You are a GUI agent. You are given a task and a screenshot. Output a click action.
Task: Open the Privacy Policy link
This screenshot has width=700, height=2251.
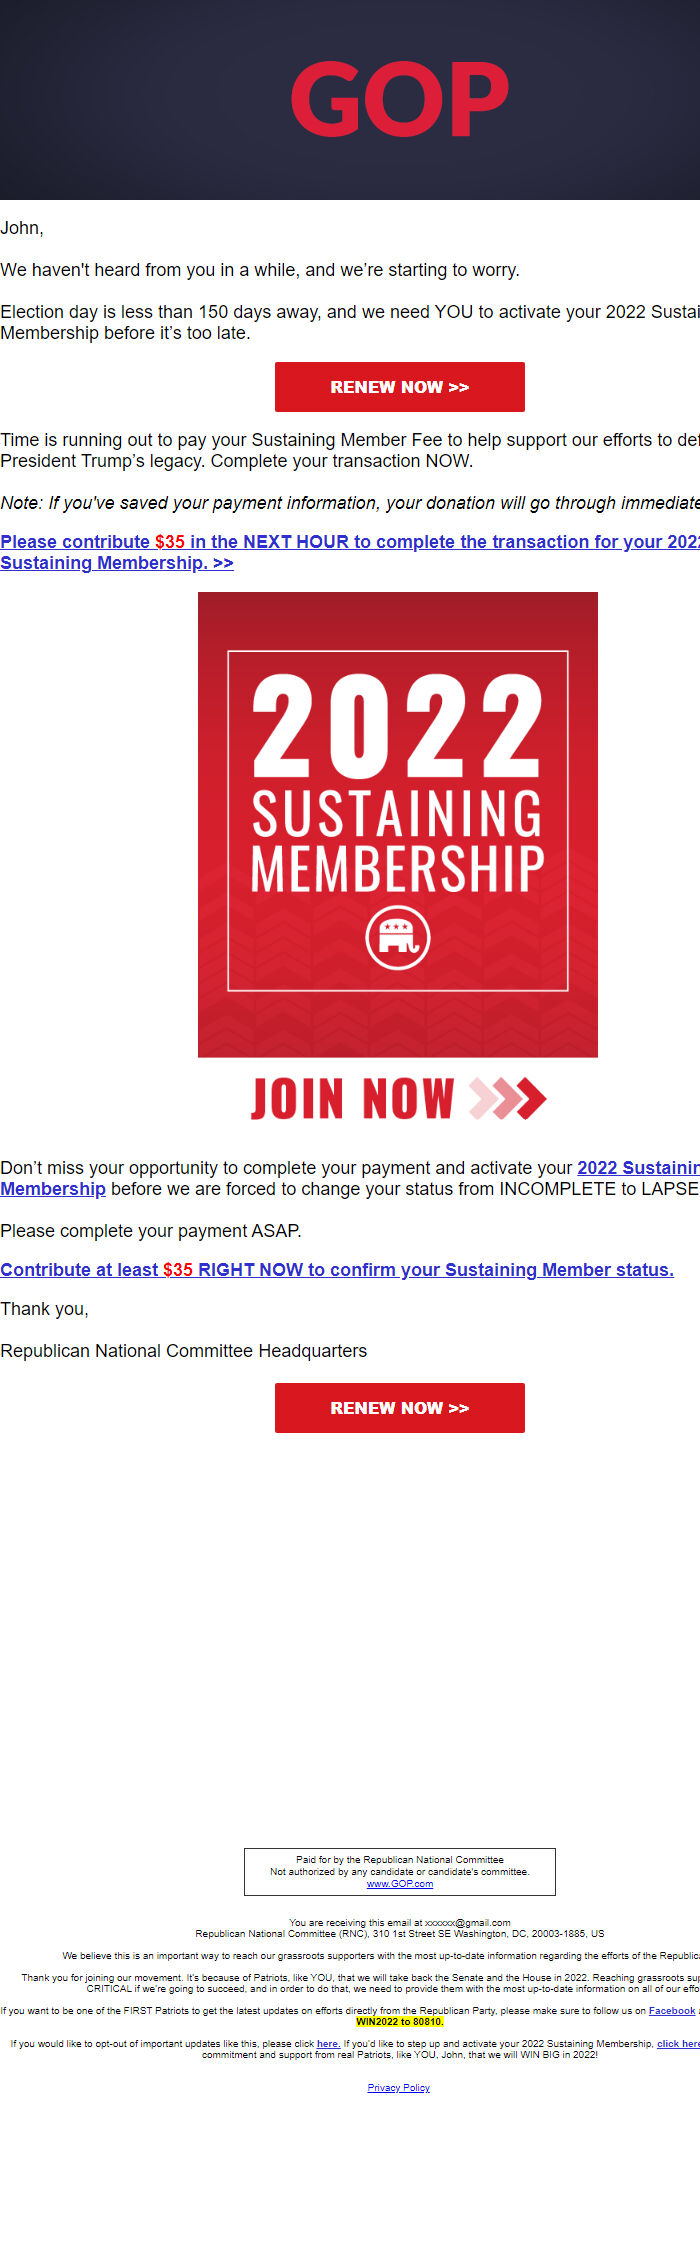click(398, 2088)
